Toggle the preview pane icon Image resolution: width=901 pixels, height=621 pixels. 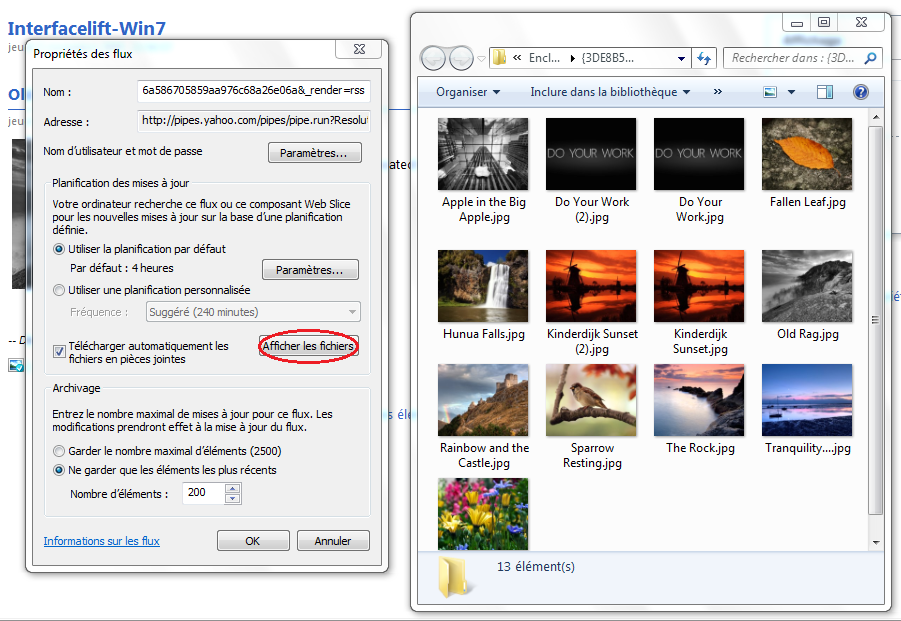[825, 92]
